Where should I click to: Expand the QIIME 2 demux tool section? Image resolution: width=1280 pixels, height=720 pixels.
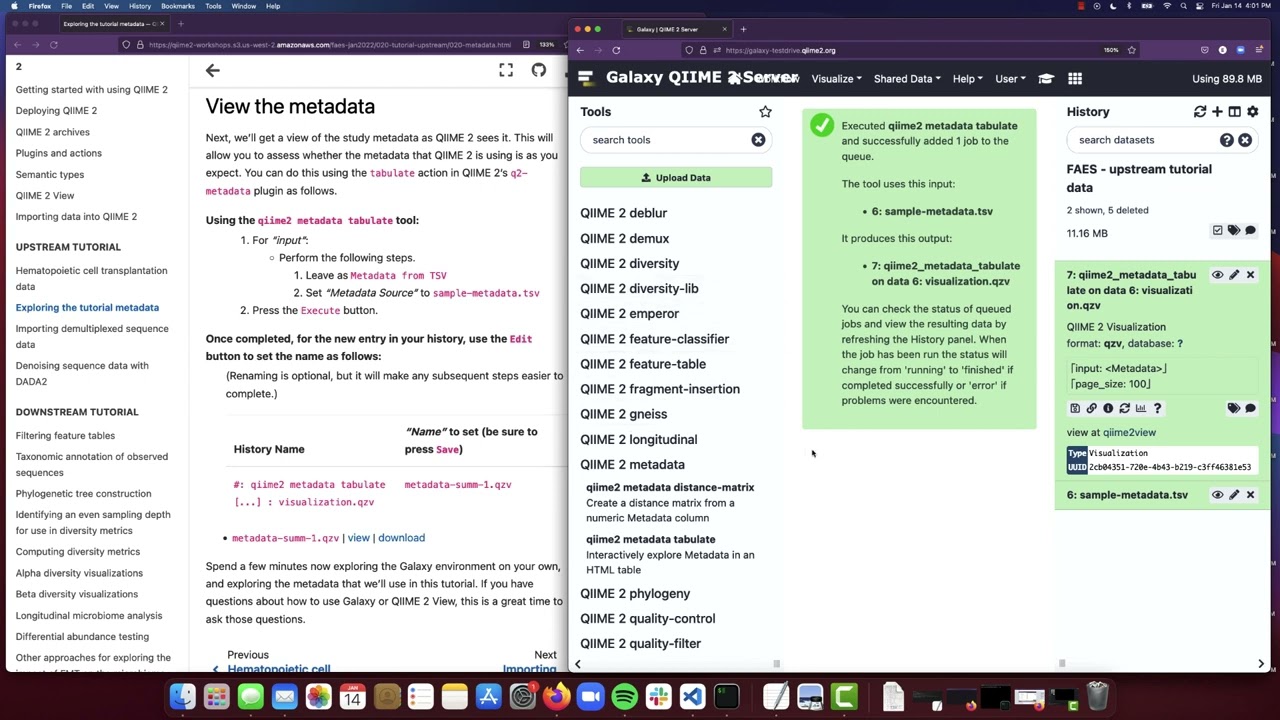pos(624,238)
